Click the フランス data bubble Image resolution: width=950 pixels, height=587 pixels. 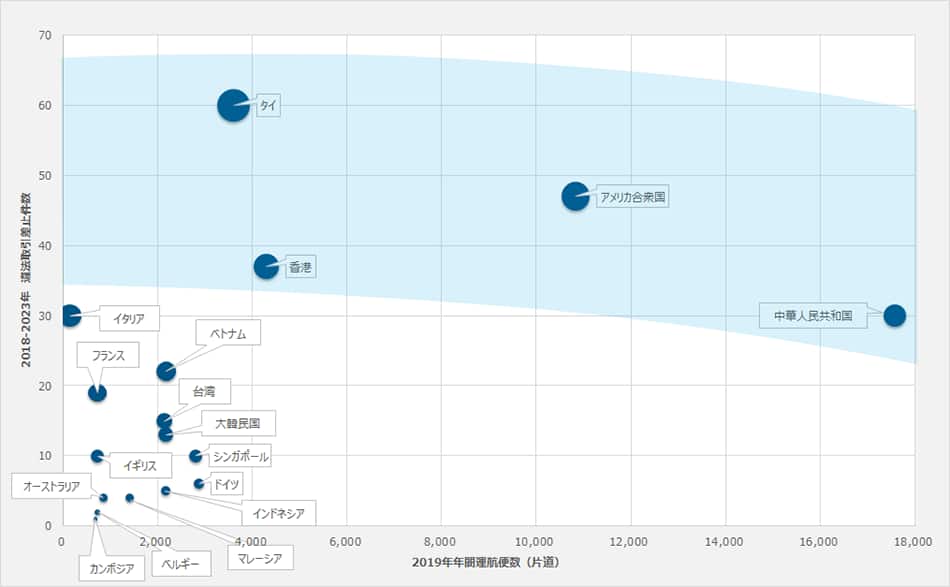coord(97,392)
